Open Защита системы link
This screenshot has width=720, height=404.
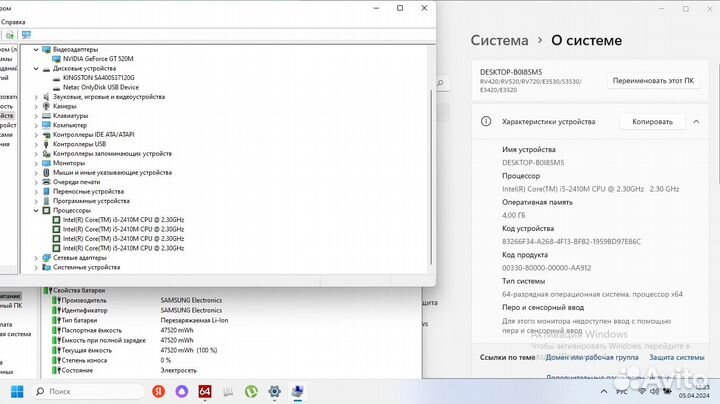coord(676,357)
